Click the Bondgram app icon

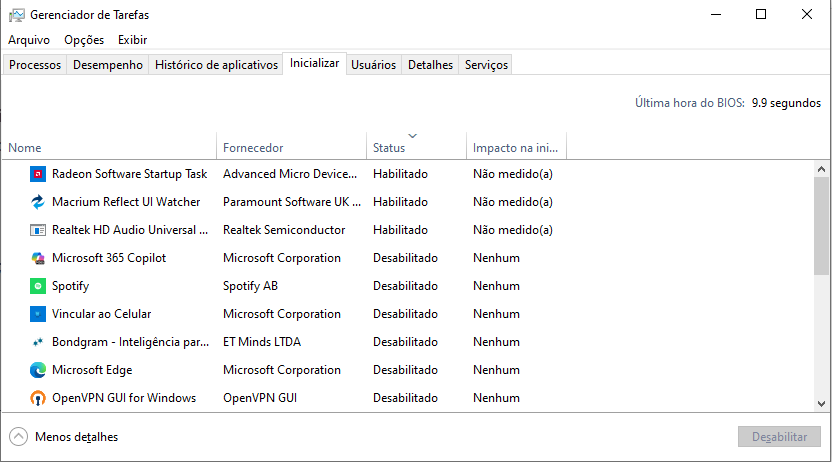[x=38, y=342]
